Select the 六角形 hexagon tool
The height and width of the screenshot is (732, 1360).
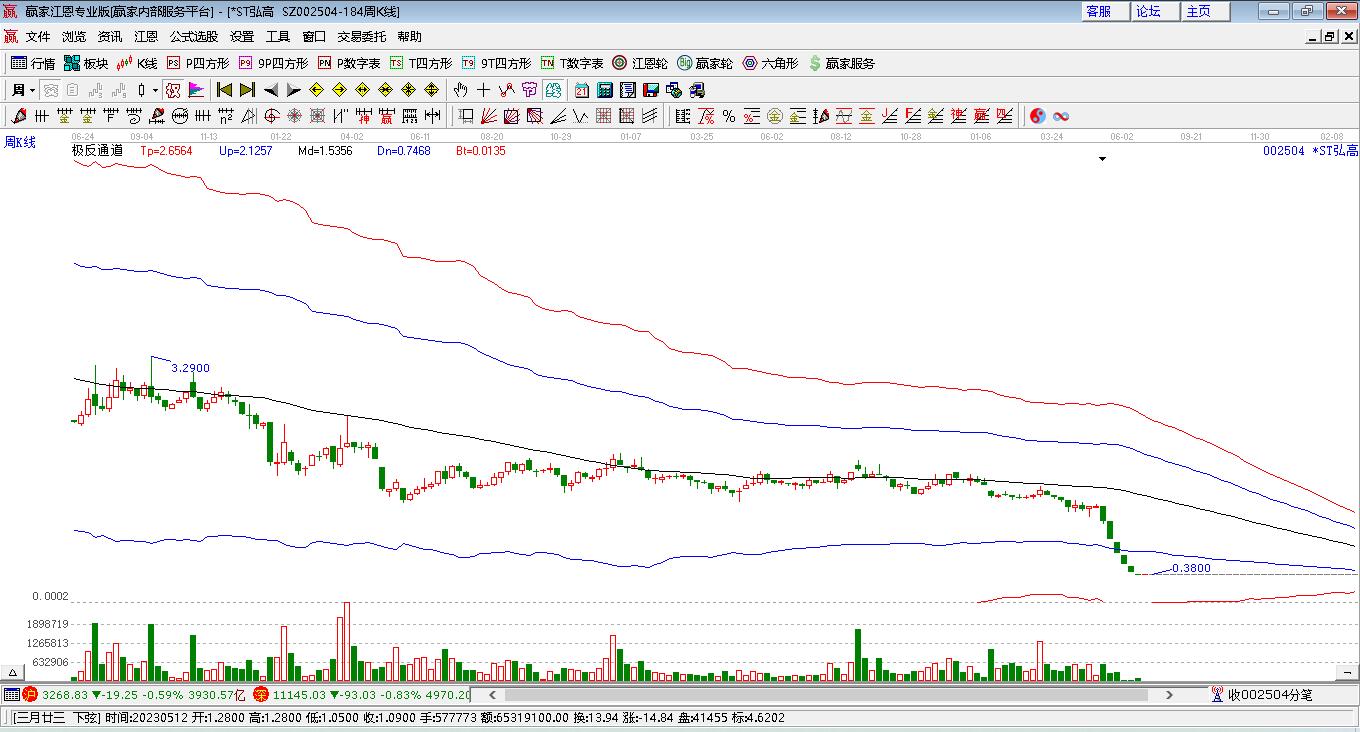tap(770, 63)
